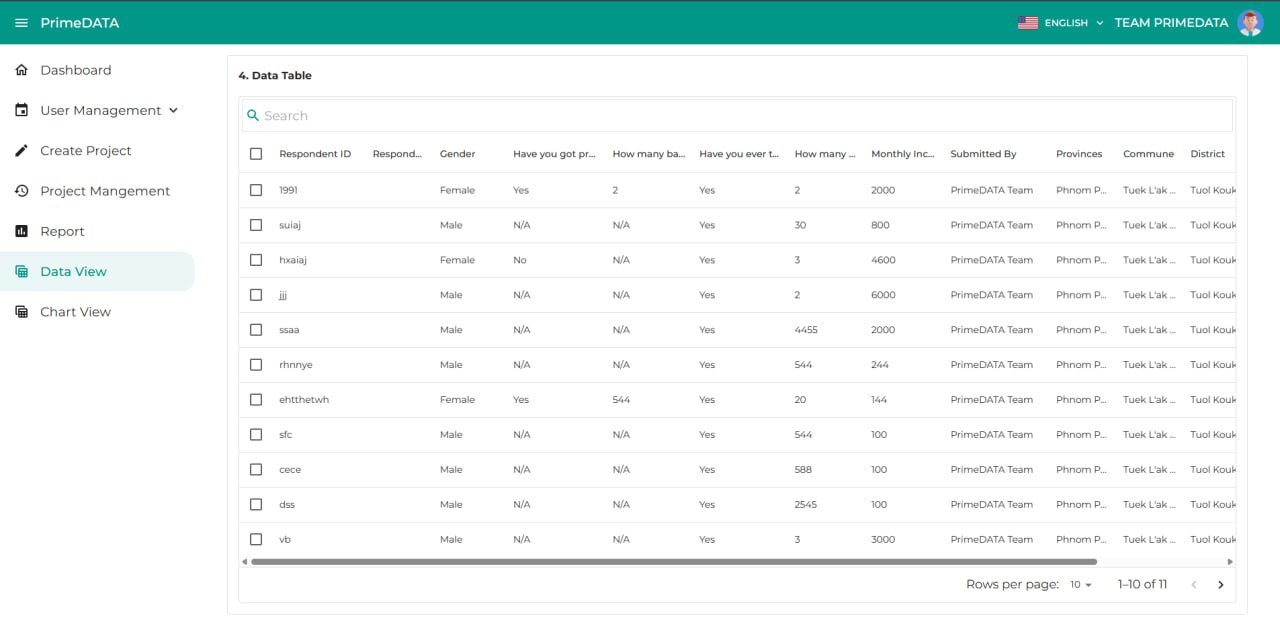This screenshot has width=1280, height=634.
Task: Switch to the Data View section
Action: 75,271
